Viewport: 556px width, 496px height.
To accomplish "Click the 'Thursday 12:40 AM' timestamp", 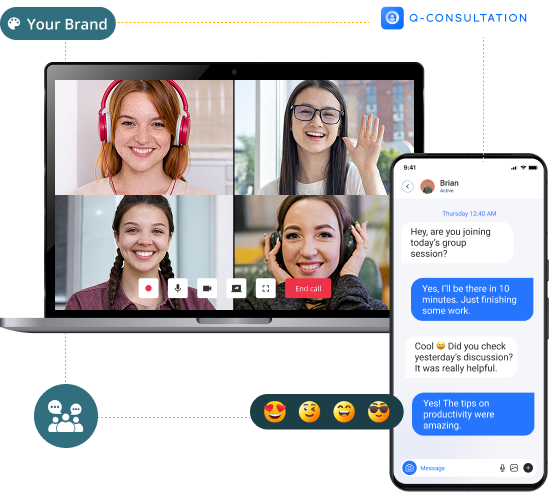I will click(470, 214).
